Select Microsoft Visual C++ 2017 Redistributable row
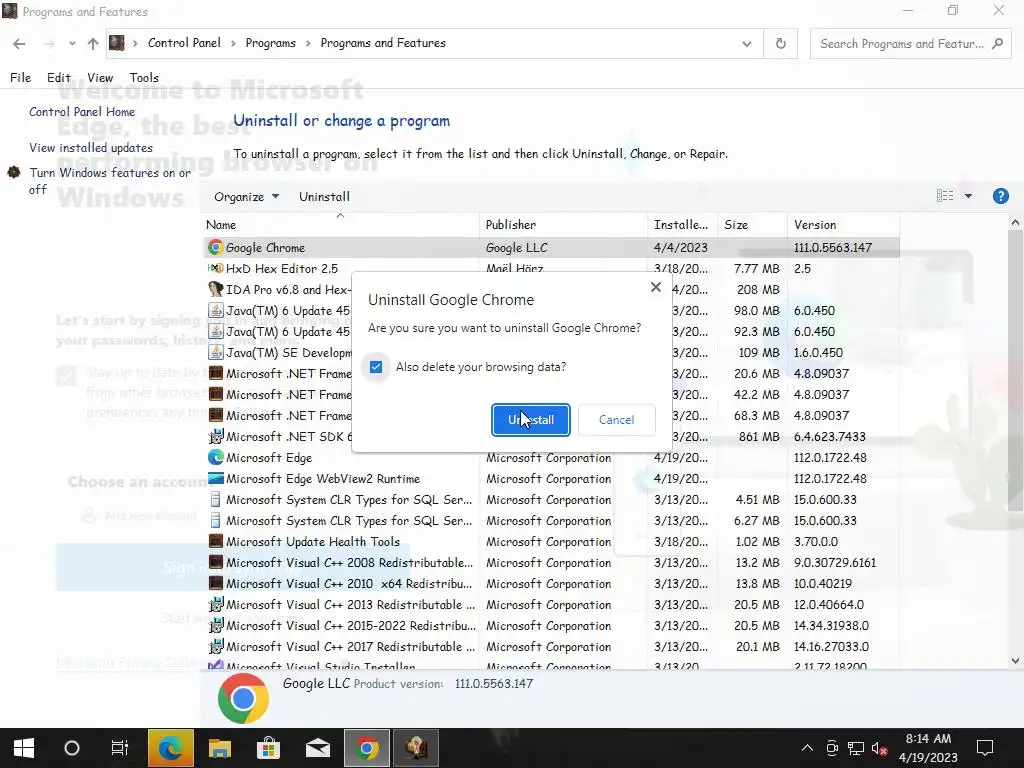This screenshot has height=768, width=1024. point(551,647)
